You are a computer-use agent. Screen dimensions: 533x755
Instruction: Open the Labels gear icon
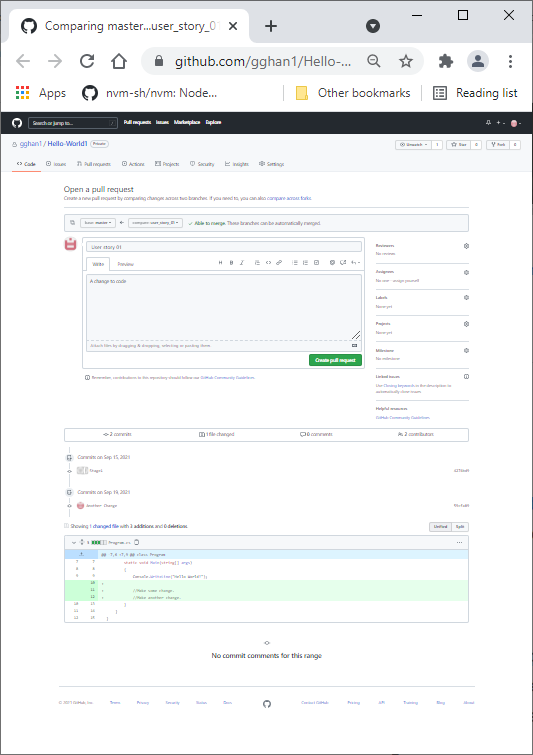466,298
